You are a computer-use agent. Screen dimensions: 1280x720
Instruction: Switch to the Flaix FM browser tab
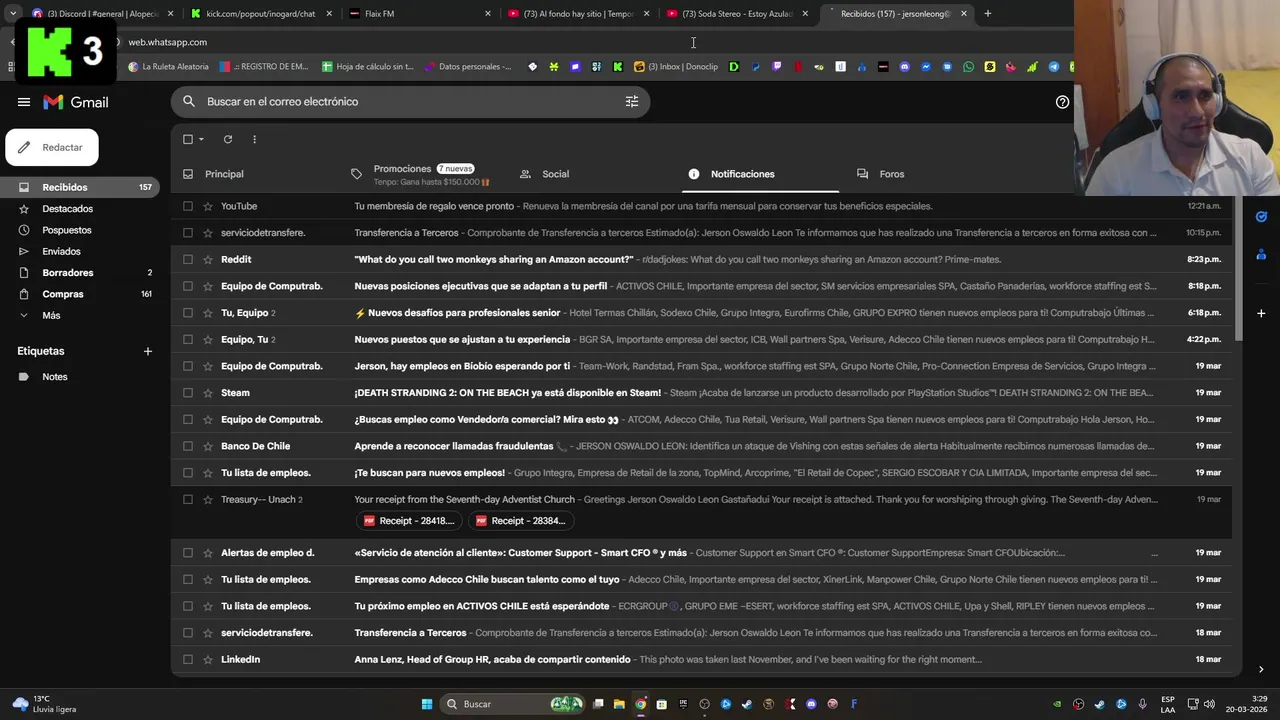point(418,14)
